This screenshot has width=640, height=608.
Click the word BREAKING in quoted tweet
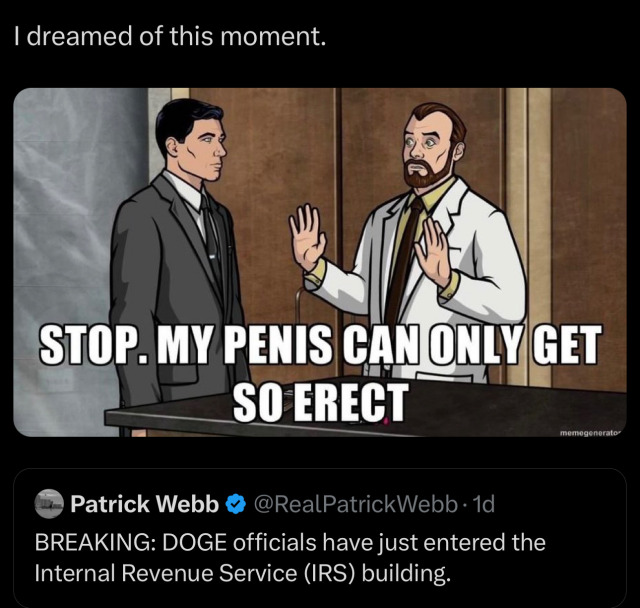pos(94,543)
